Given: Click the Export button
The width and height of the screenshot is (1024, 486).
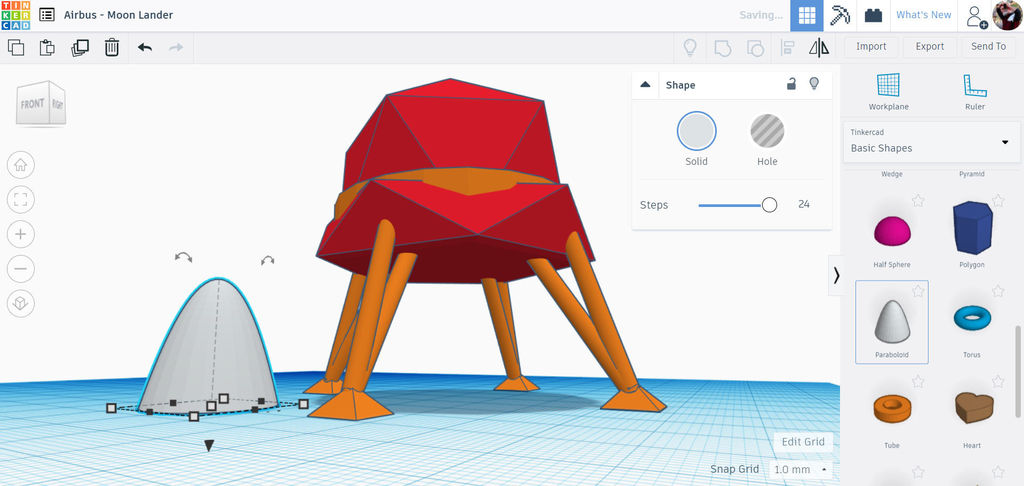Looking at the screenshot, I should coord(929,46).
